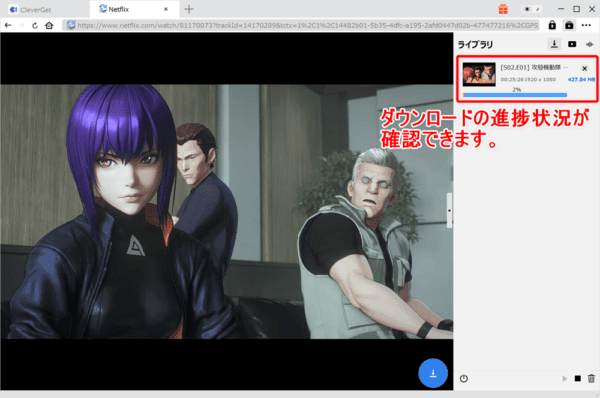Viewport: 600px width, 398px height.
Task: Show the downloading tasks tab in library
Action: (554, 44)
